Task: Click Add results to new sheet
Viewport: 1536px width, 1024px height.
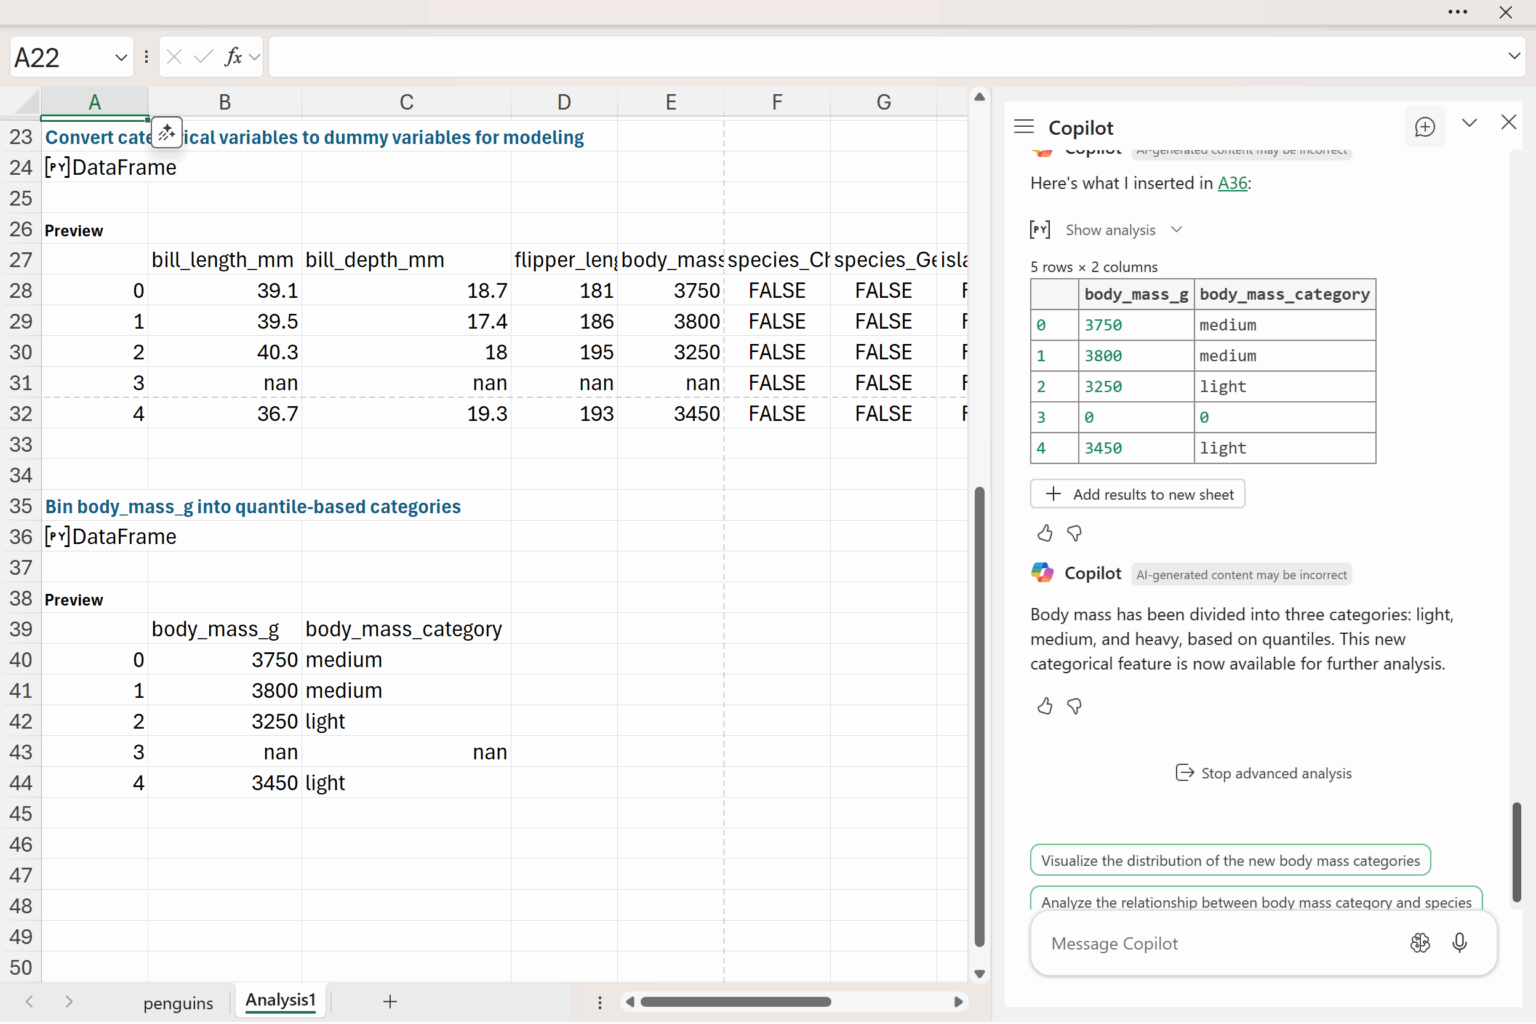Action: (1138, 494)
